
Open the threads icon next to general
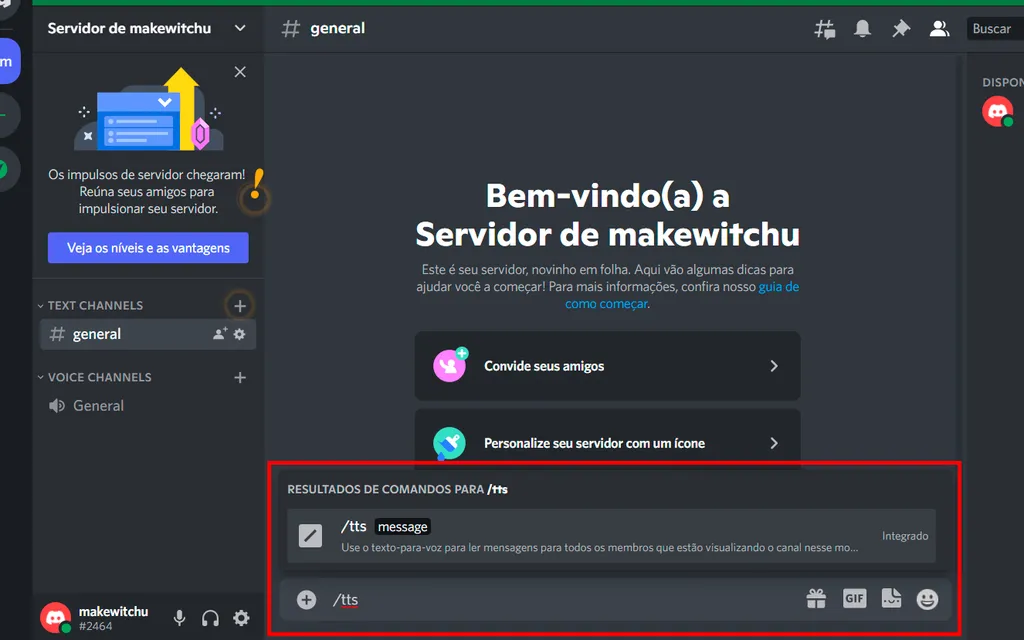click(x=824, y=29)
